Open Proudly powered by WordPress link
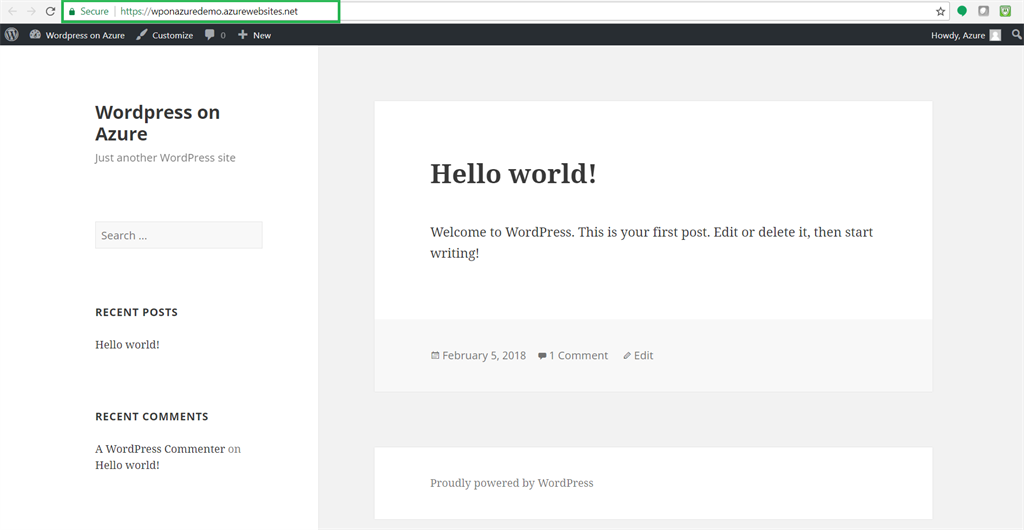 click(x=512, y=484)
